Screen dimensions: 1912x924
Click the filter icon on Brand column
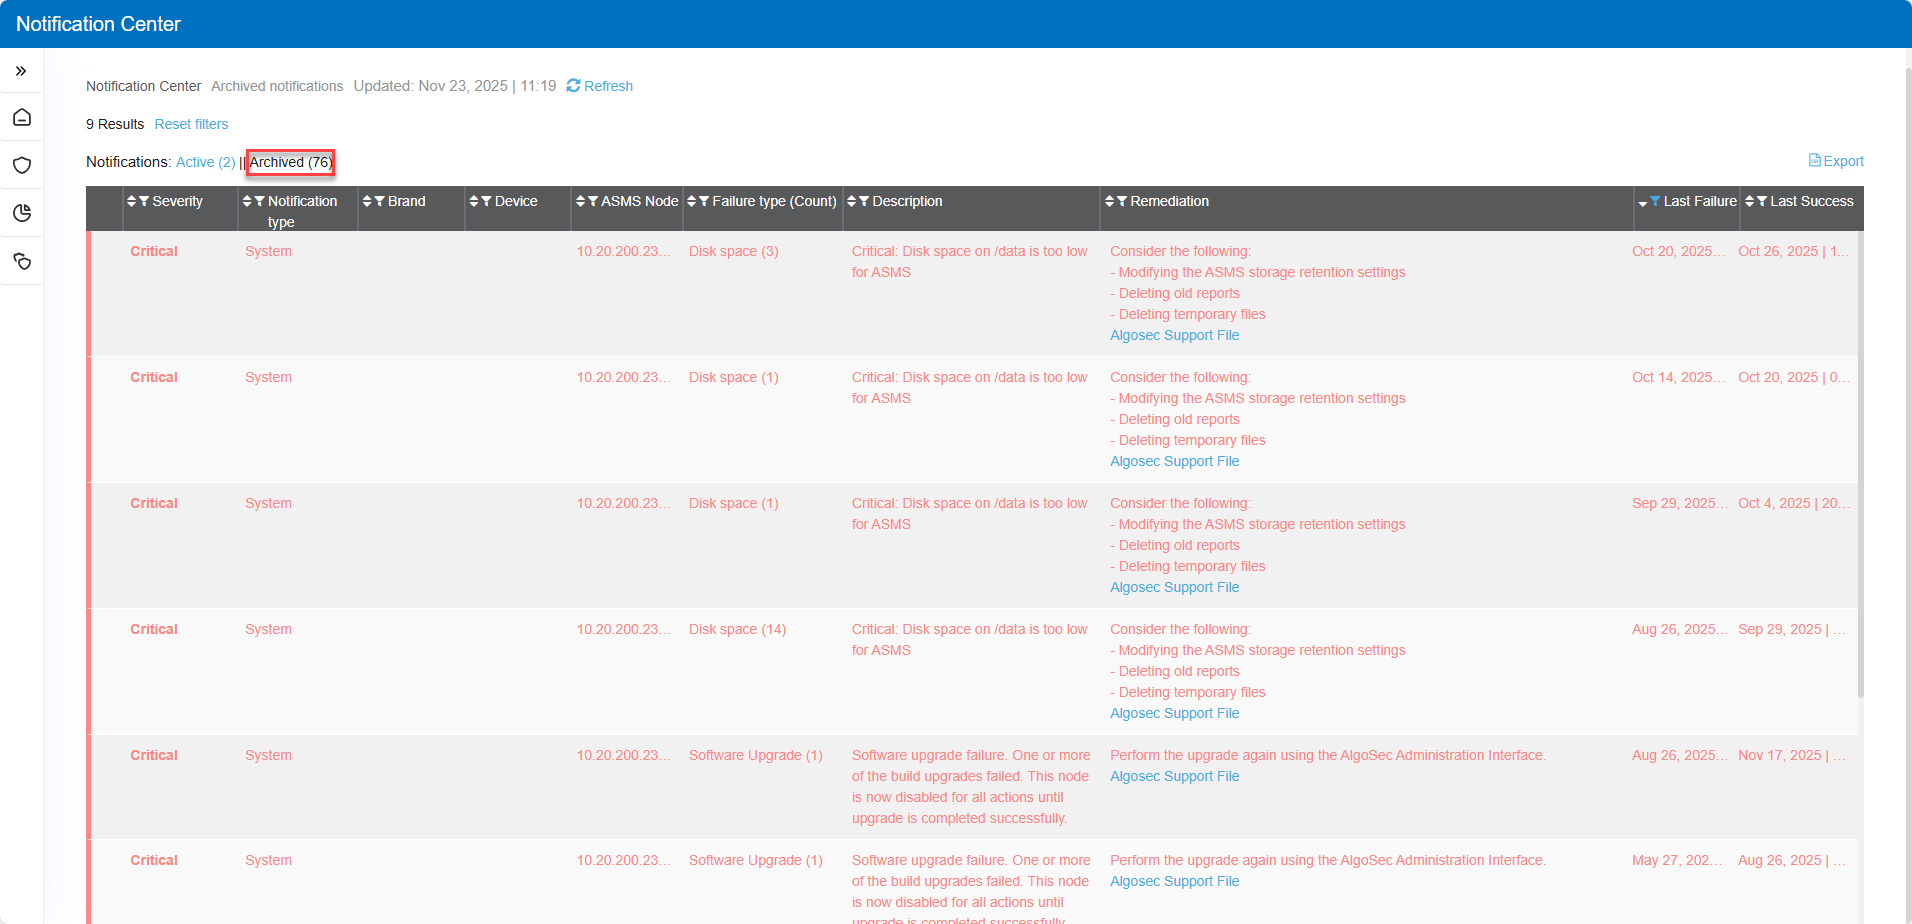pos(380,202)
